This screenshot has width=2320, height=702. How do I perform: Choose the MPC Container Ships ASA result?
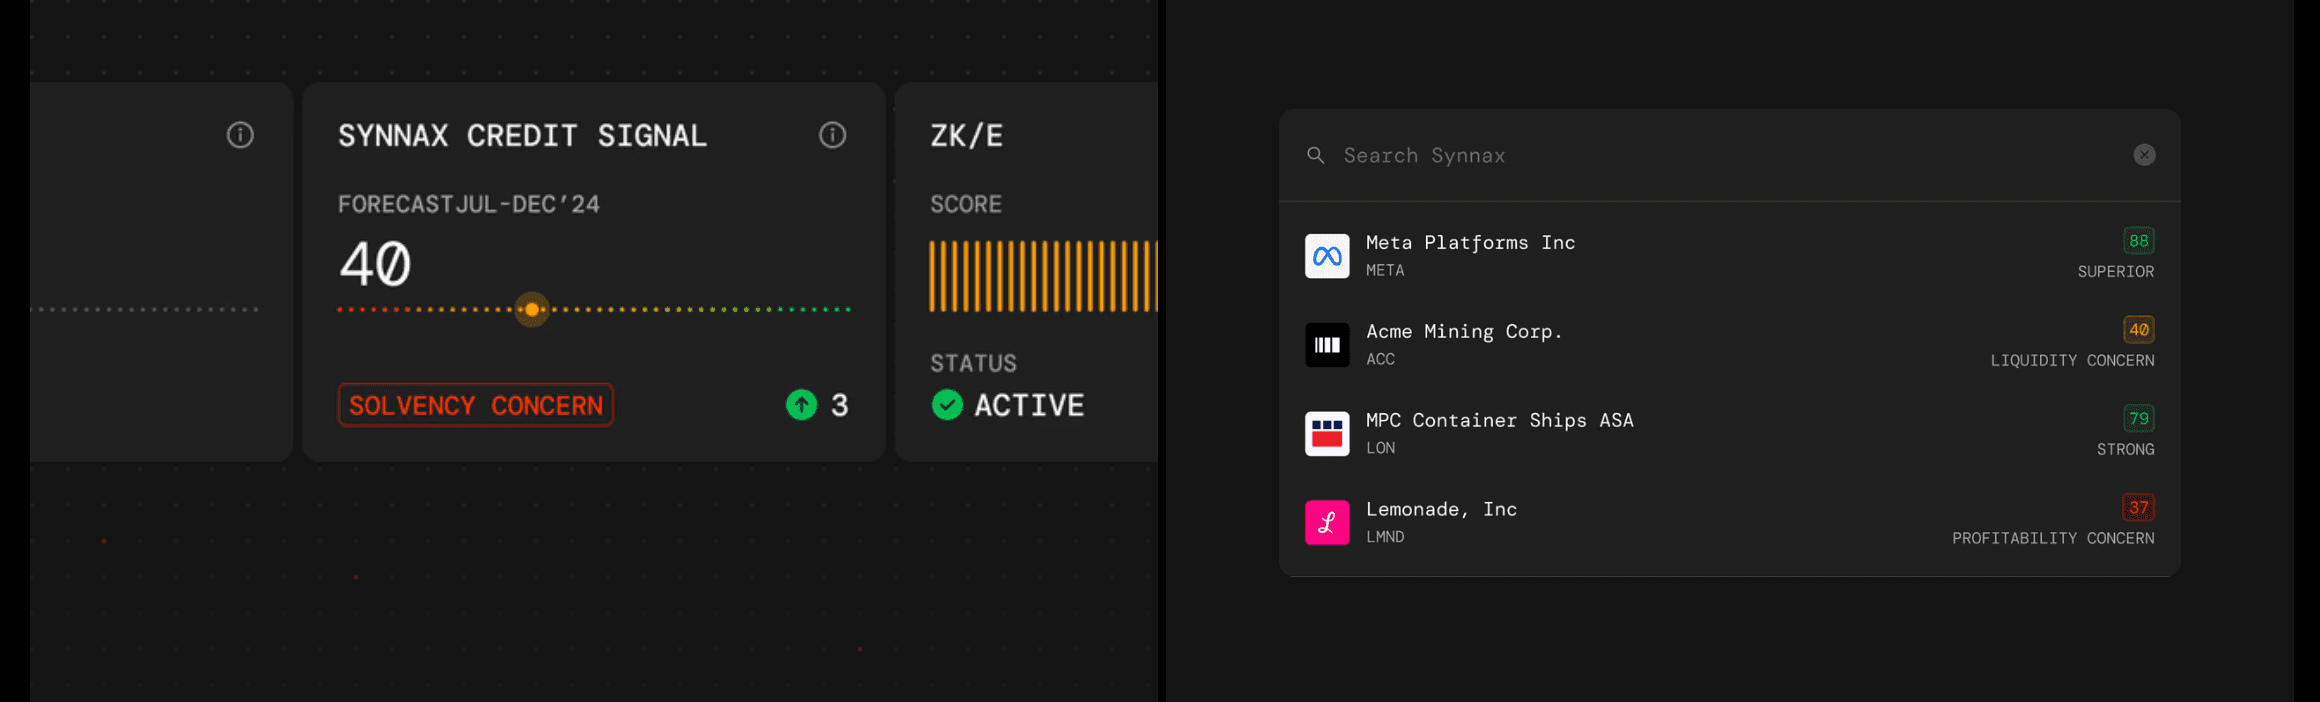(1499, 421)
